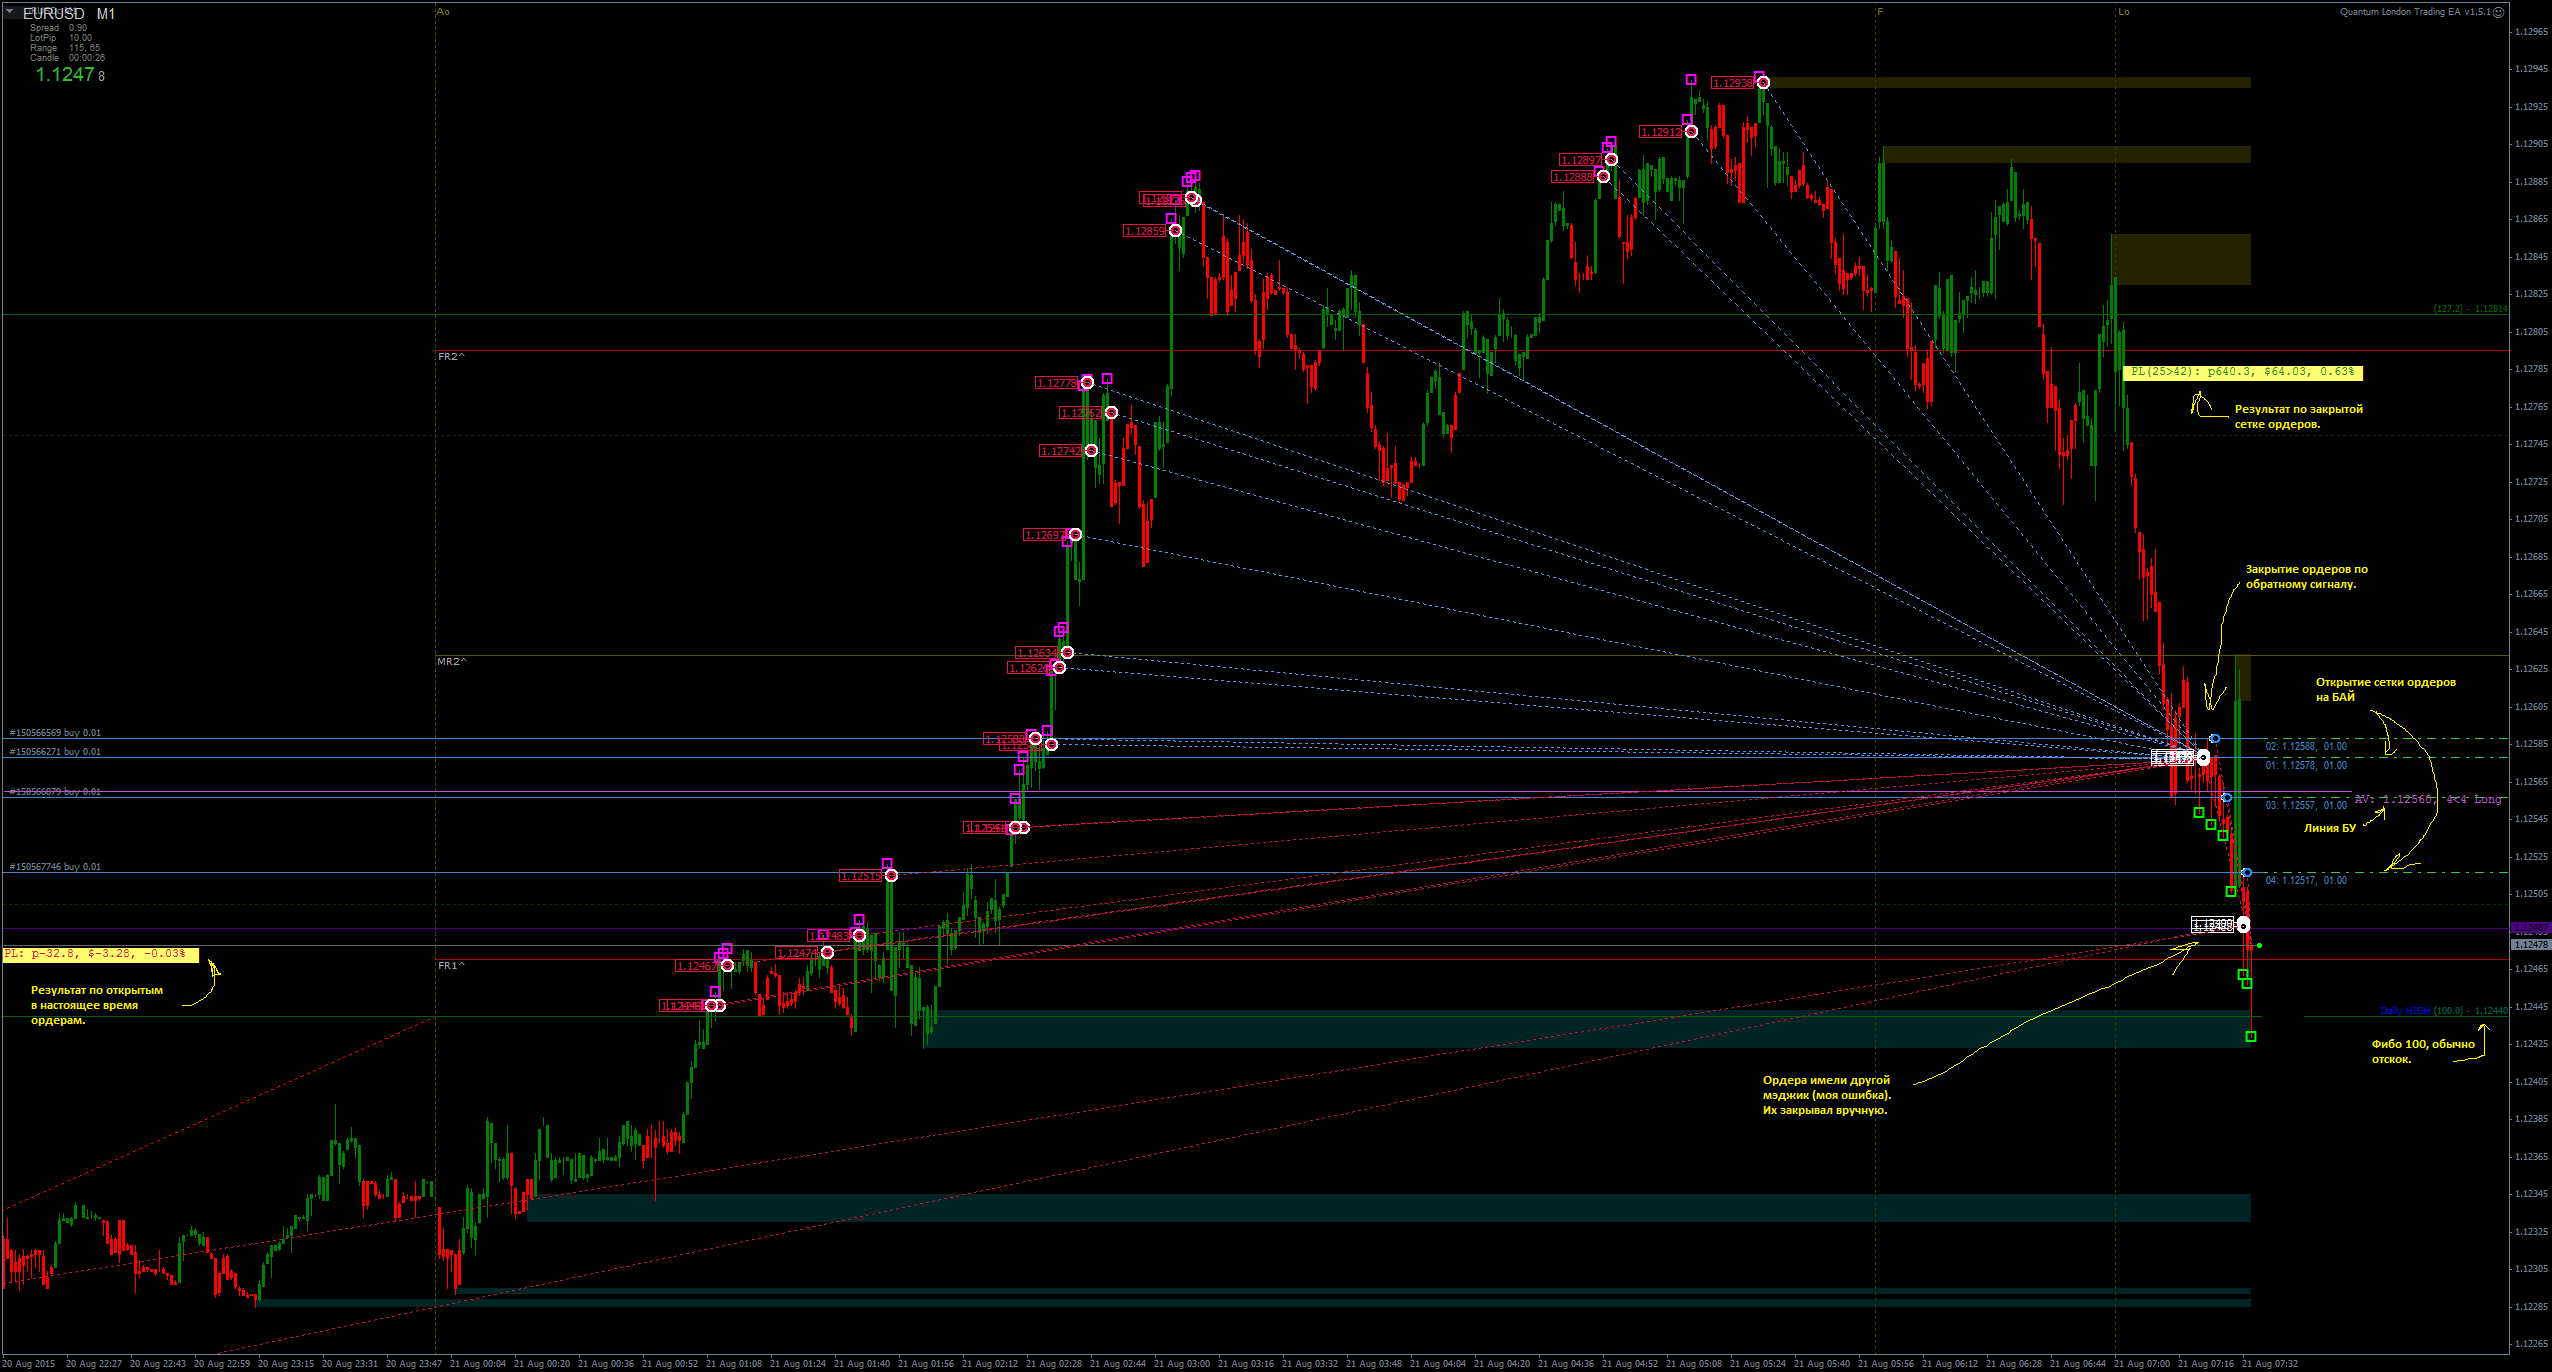This screenshot has width=2552, height=1372.
Task: Click the 1.12938 sell entry price tag
Action: point(1732,83)
